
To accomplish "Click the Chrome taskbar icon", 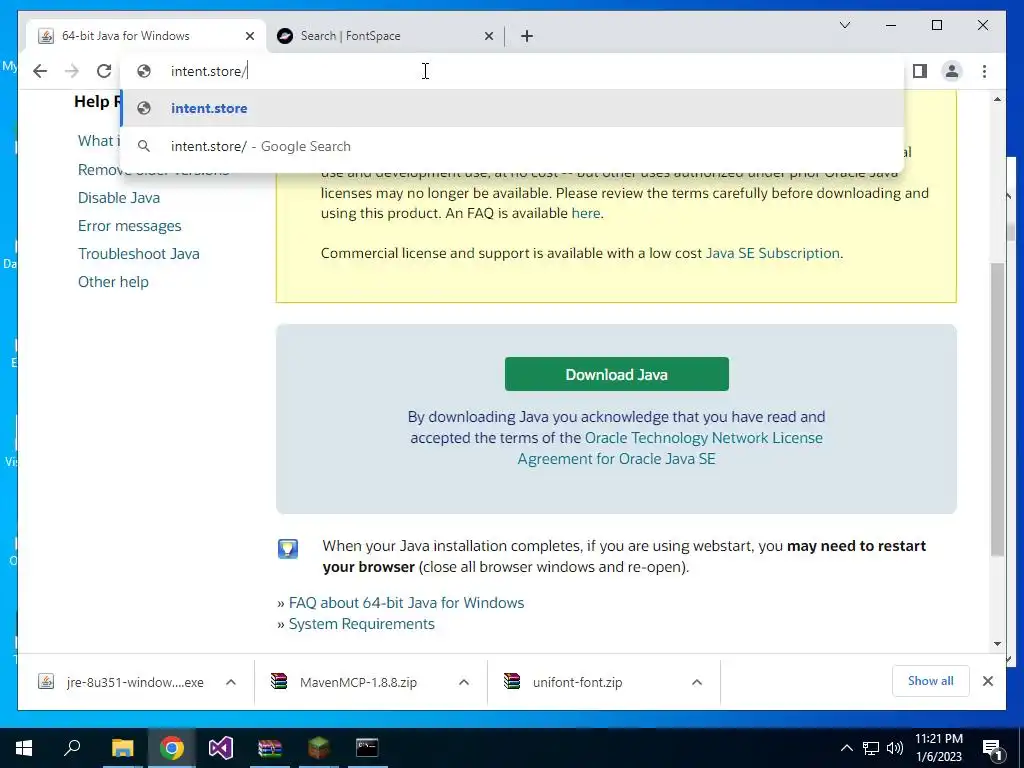I will (x=172, y=748).
